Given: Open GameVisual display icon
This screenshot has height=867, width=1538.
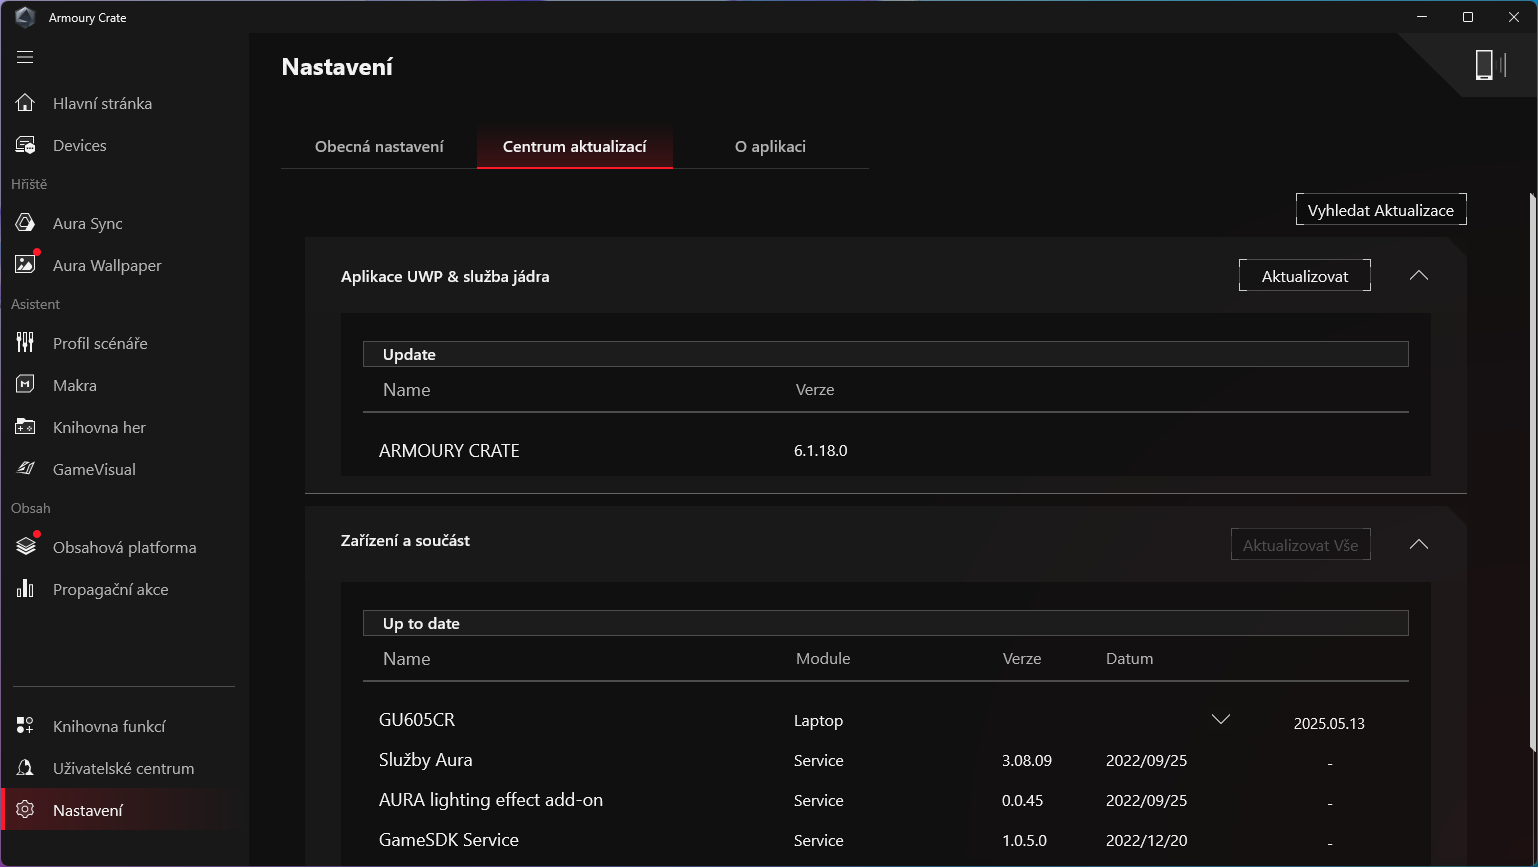Looking at the screenshot, I should (x=25, y=469).
